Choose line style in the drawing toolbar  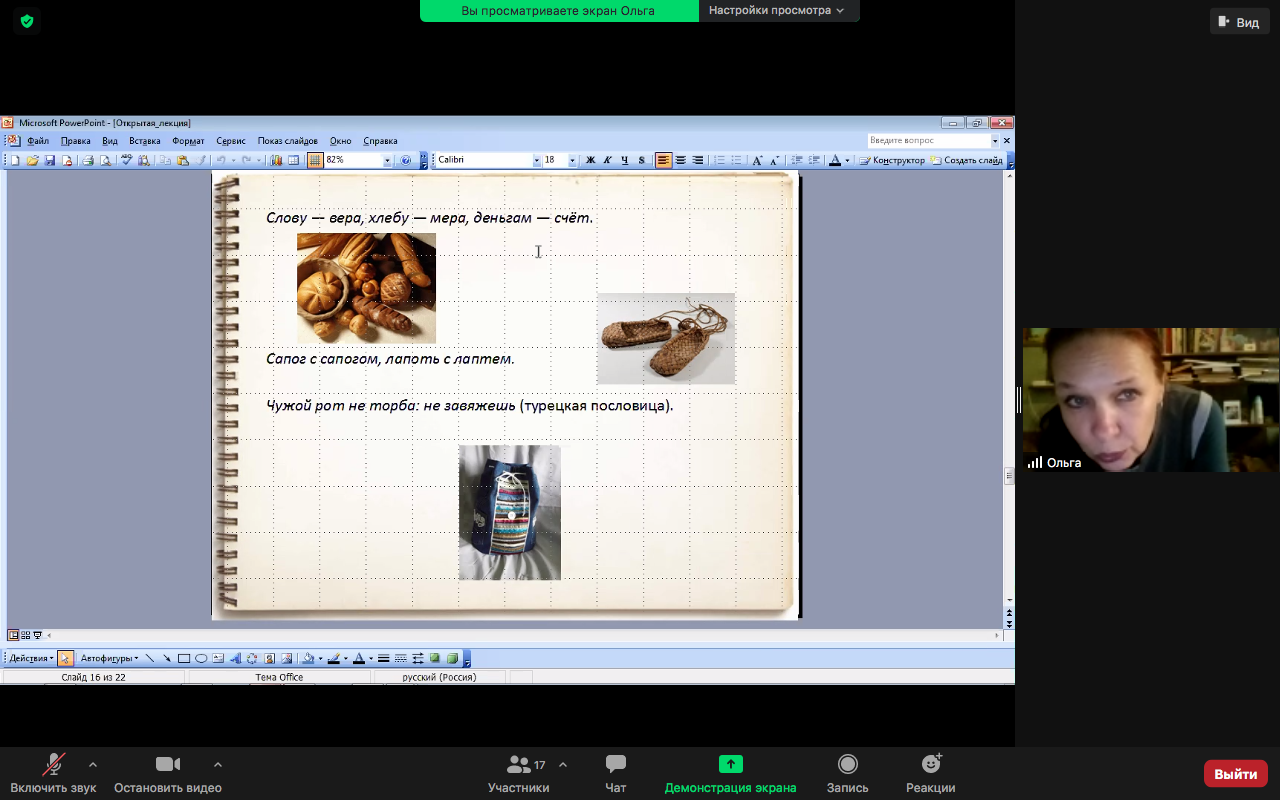(383, 658)
